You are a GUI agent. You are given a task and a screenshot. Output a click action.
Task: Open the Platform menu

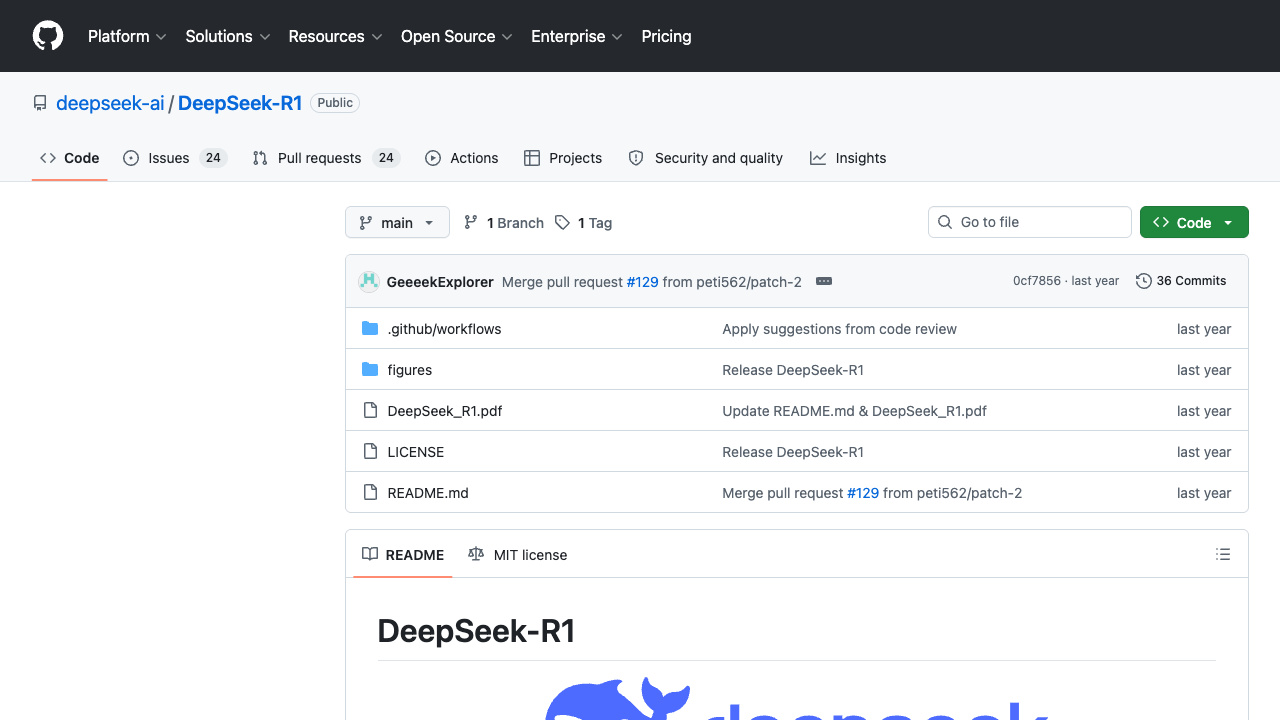pos(127,36)
